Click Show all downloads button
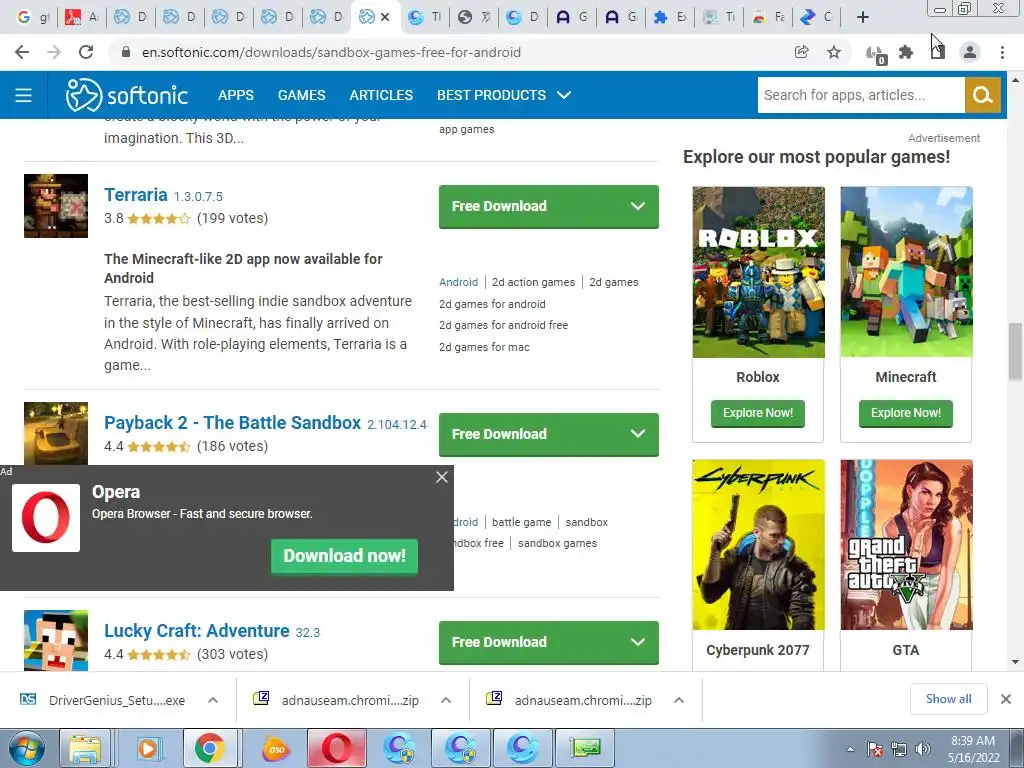Viewport: 1024px width, 768px height. pyautogui.click(x=948, y=699)
